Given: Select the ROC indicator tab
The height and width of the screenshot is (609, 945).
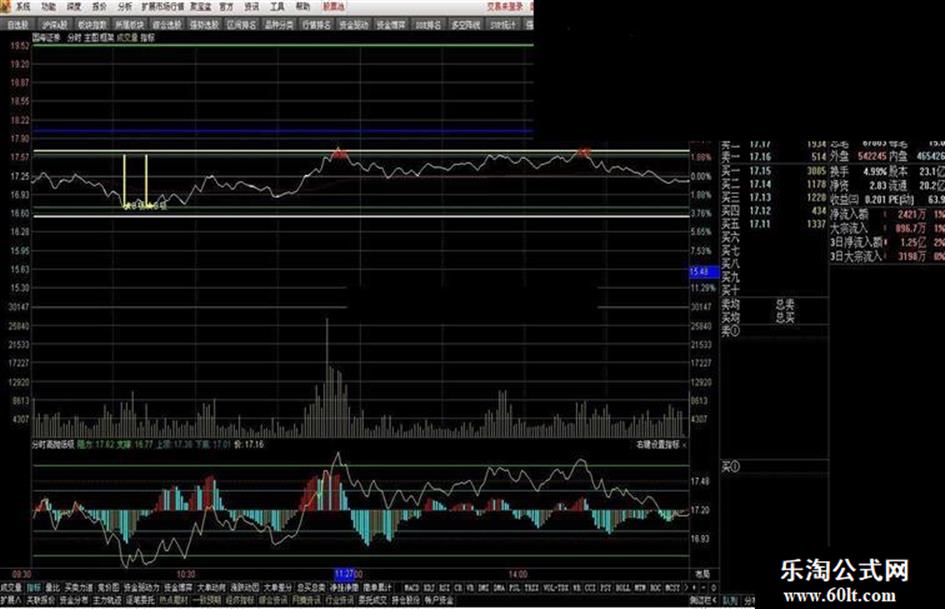Looking at the screenshot, I should click(656, 587).
